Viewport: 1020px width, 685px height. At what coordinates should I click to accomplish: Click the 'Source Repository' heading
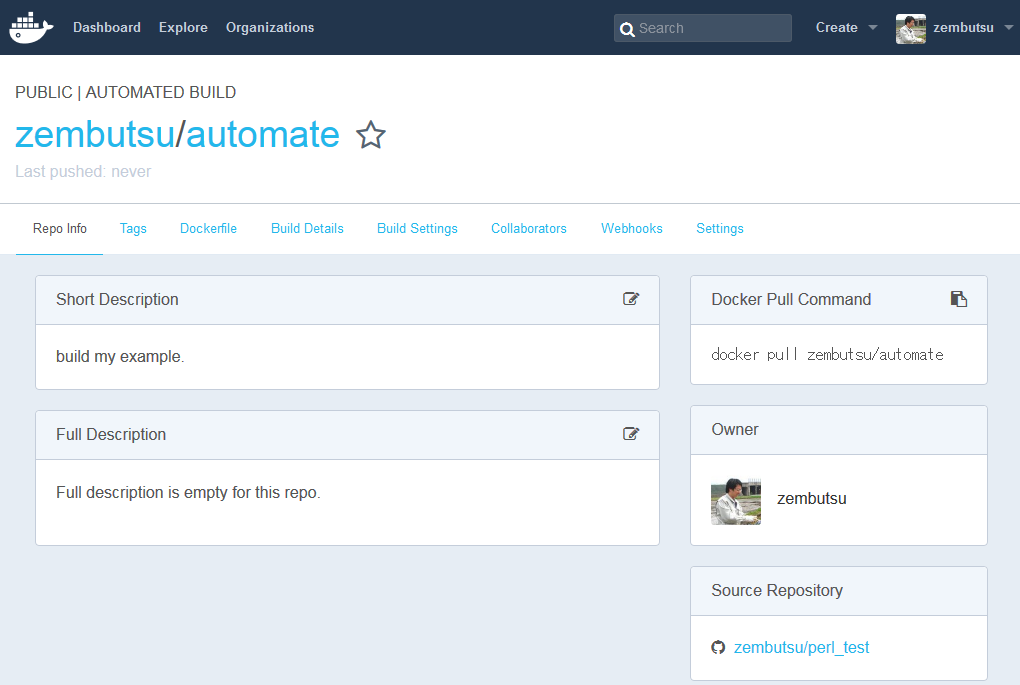[x=777, y=590]
